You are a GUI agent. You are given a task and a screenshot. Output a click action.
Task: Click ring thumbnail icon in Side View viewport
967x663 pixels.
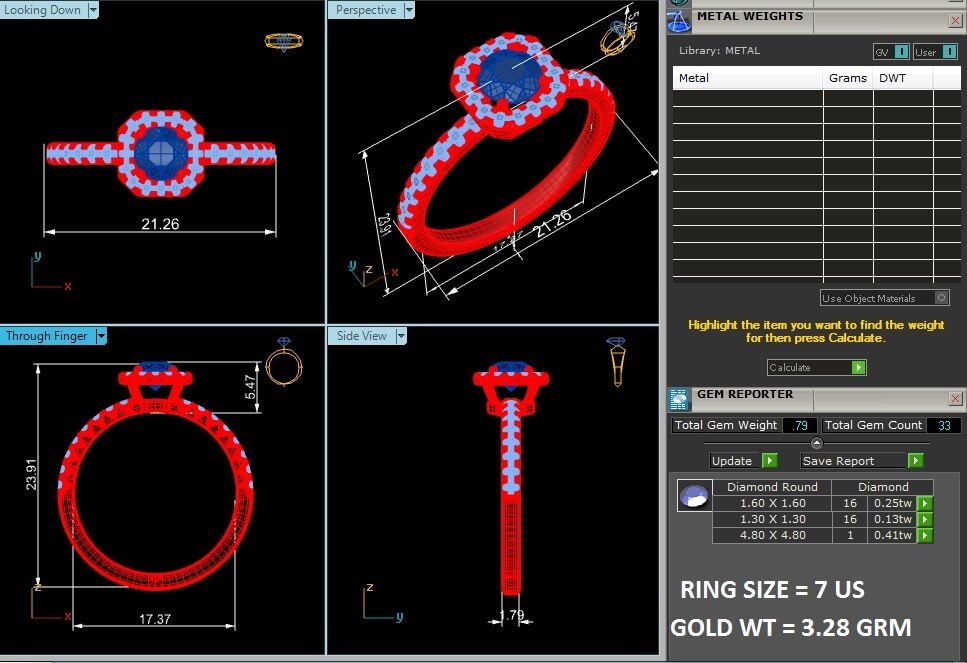618,362
